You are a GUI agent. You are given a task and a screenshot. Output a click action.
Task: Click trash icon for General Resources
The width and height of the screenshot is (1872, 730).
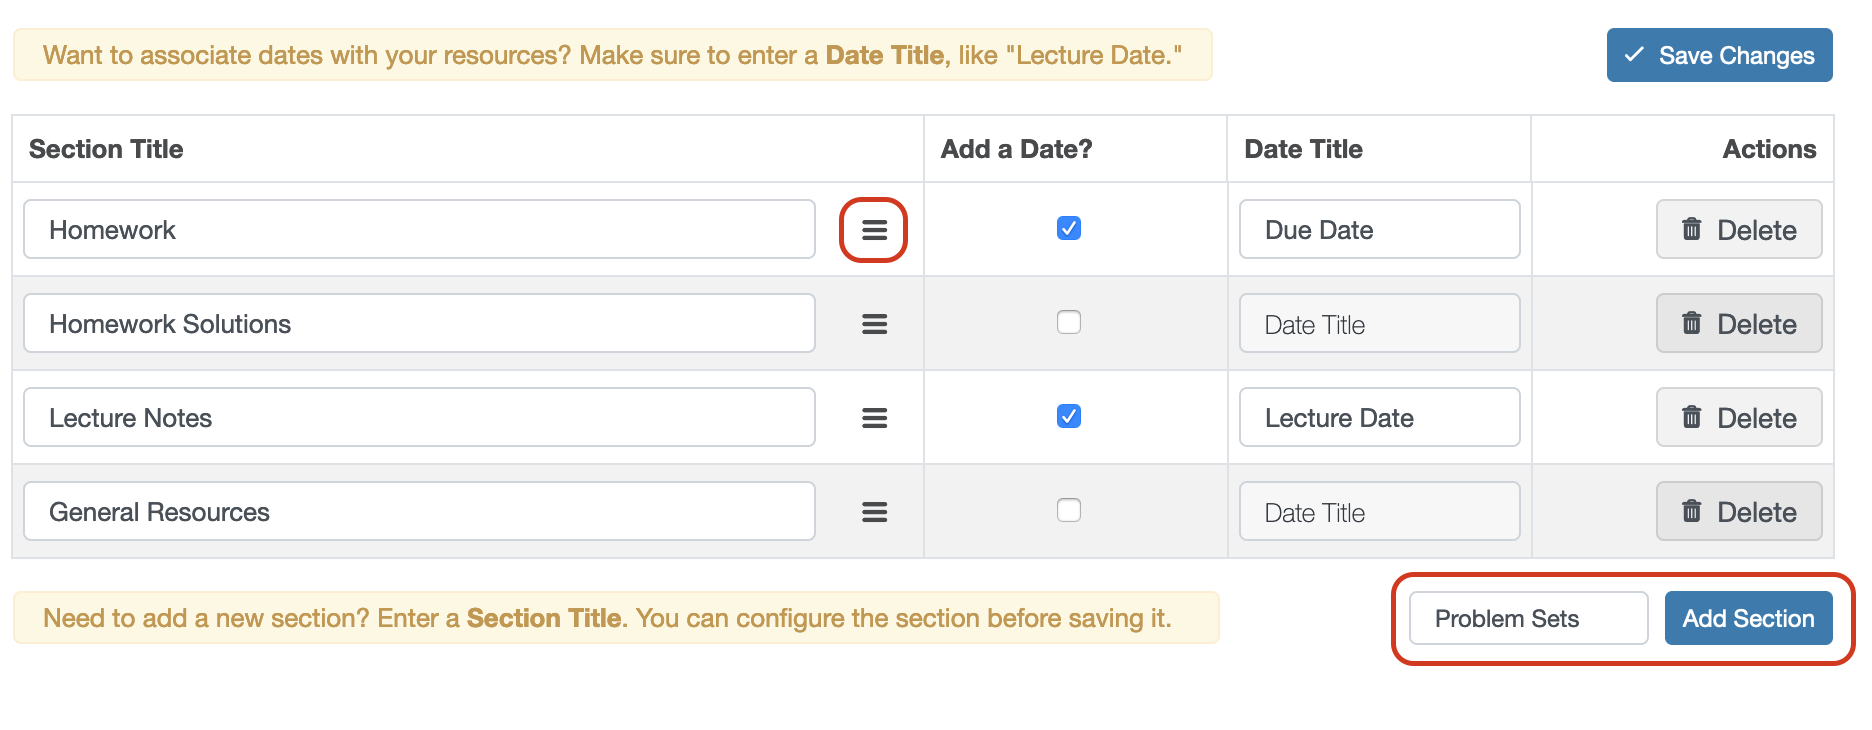(x=1691, y=511)
